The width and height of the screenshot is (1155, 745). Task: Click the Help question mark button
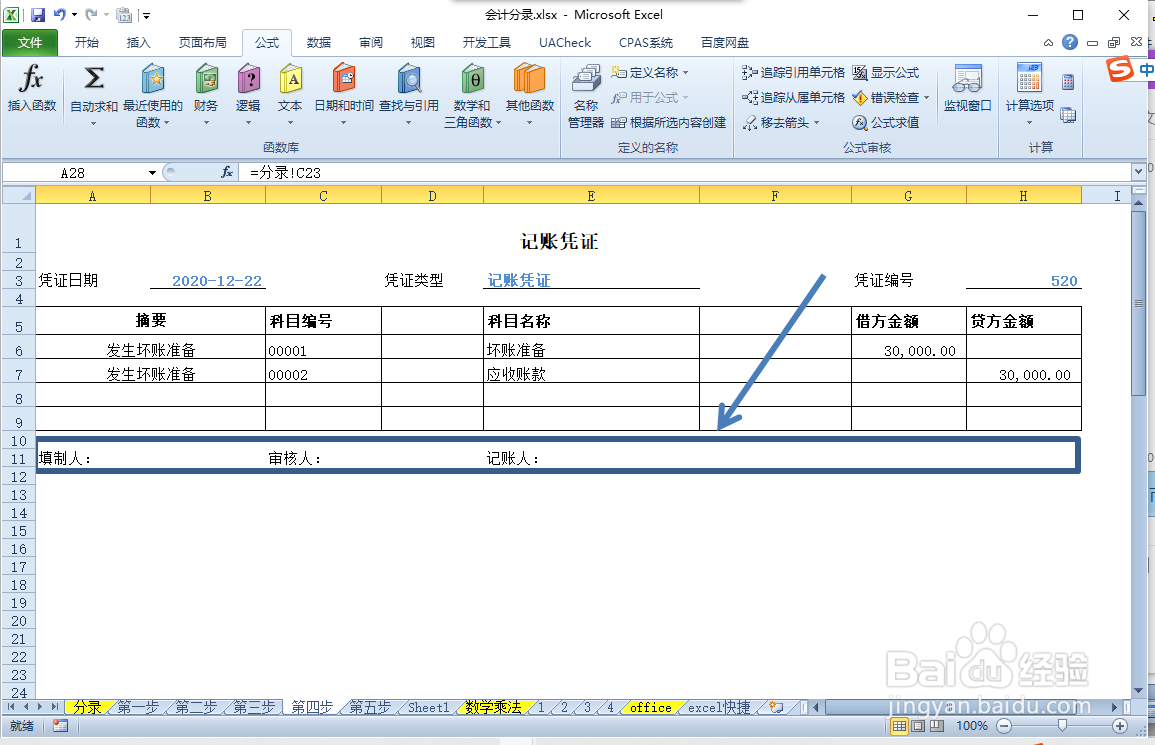click(1070, 42)
